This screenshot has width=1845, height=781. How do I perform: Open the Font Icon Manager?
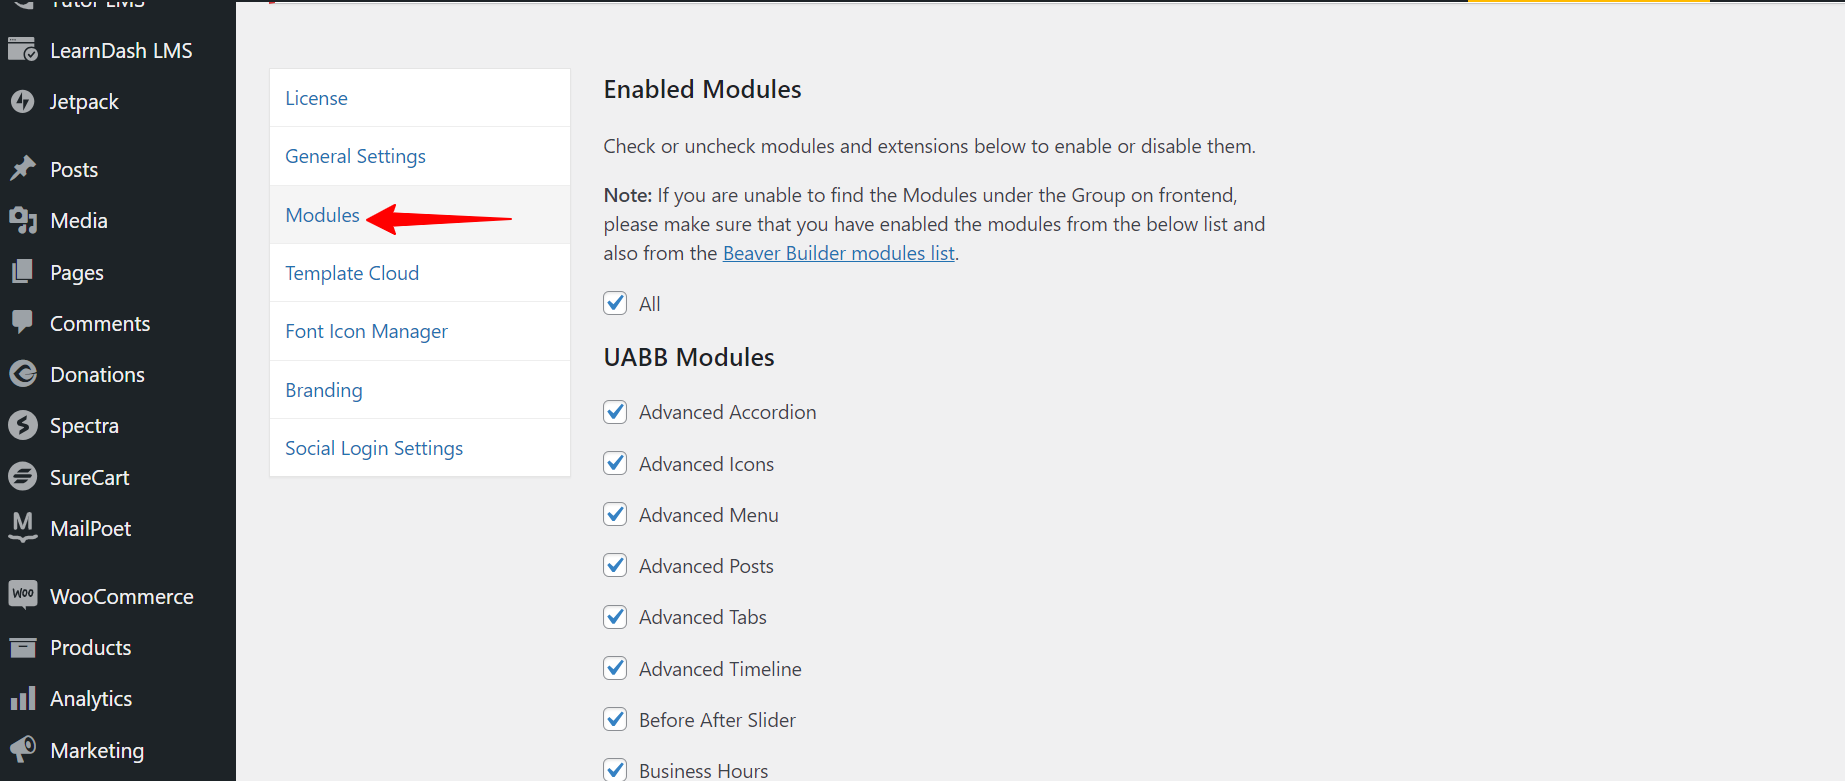coord(366,331)
